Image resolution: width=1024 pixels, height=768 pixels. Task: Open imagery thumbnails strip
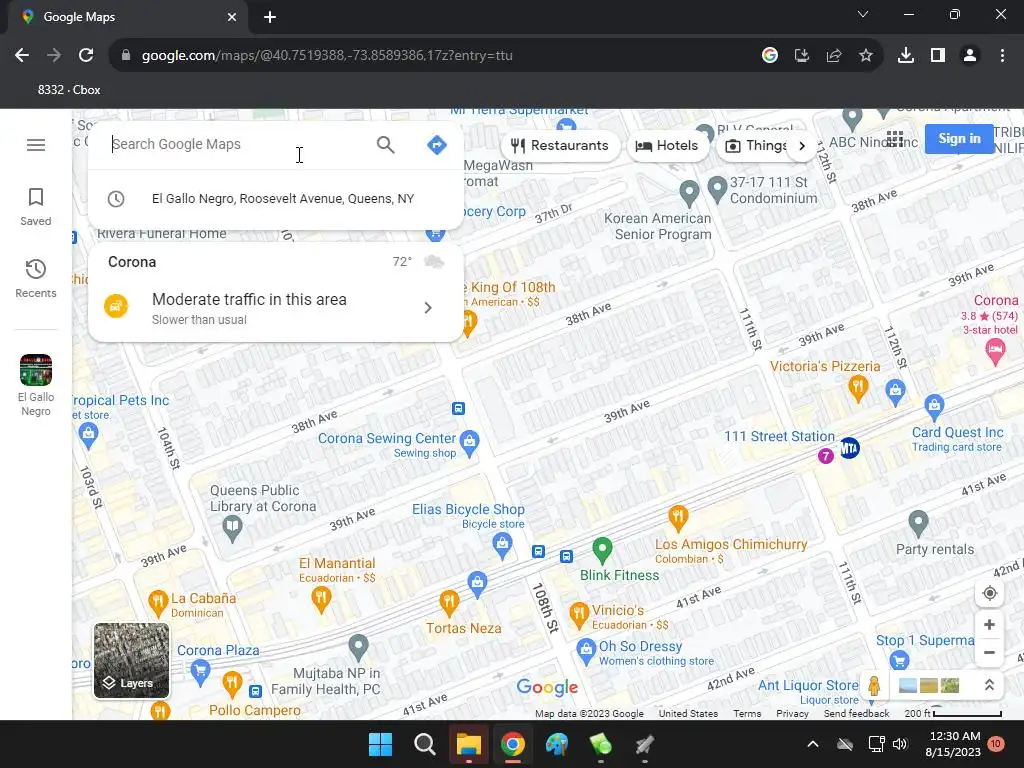tap(929, 685)
